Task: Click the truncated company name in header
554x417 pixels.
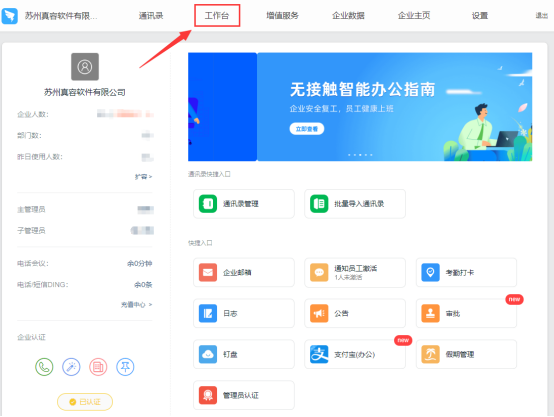Action: tap(61, 16)
